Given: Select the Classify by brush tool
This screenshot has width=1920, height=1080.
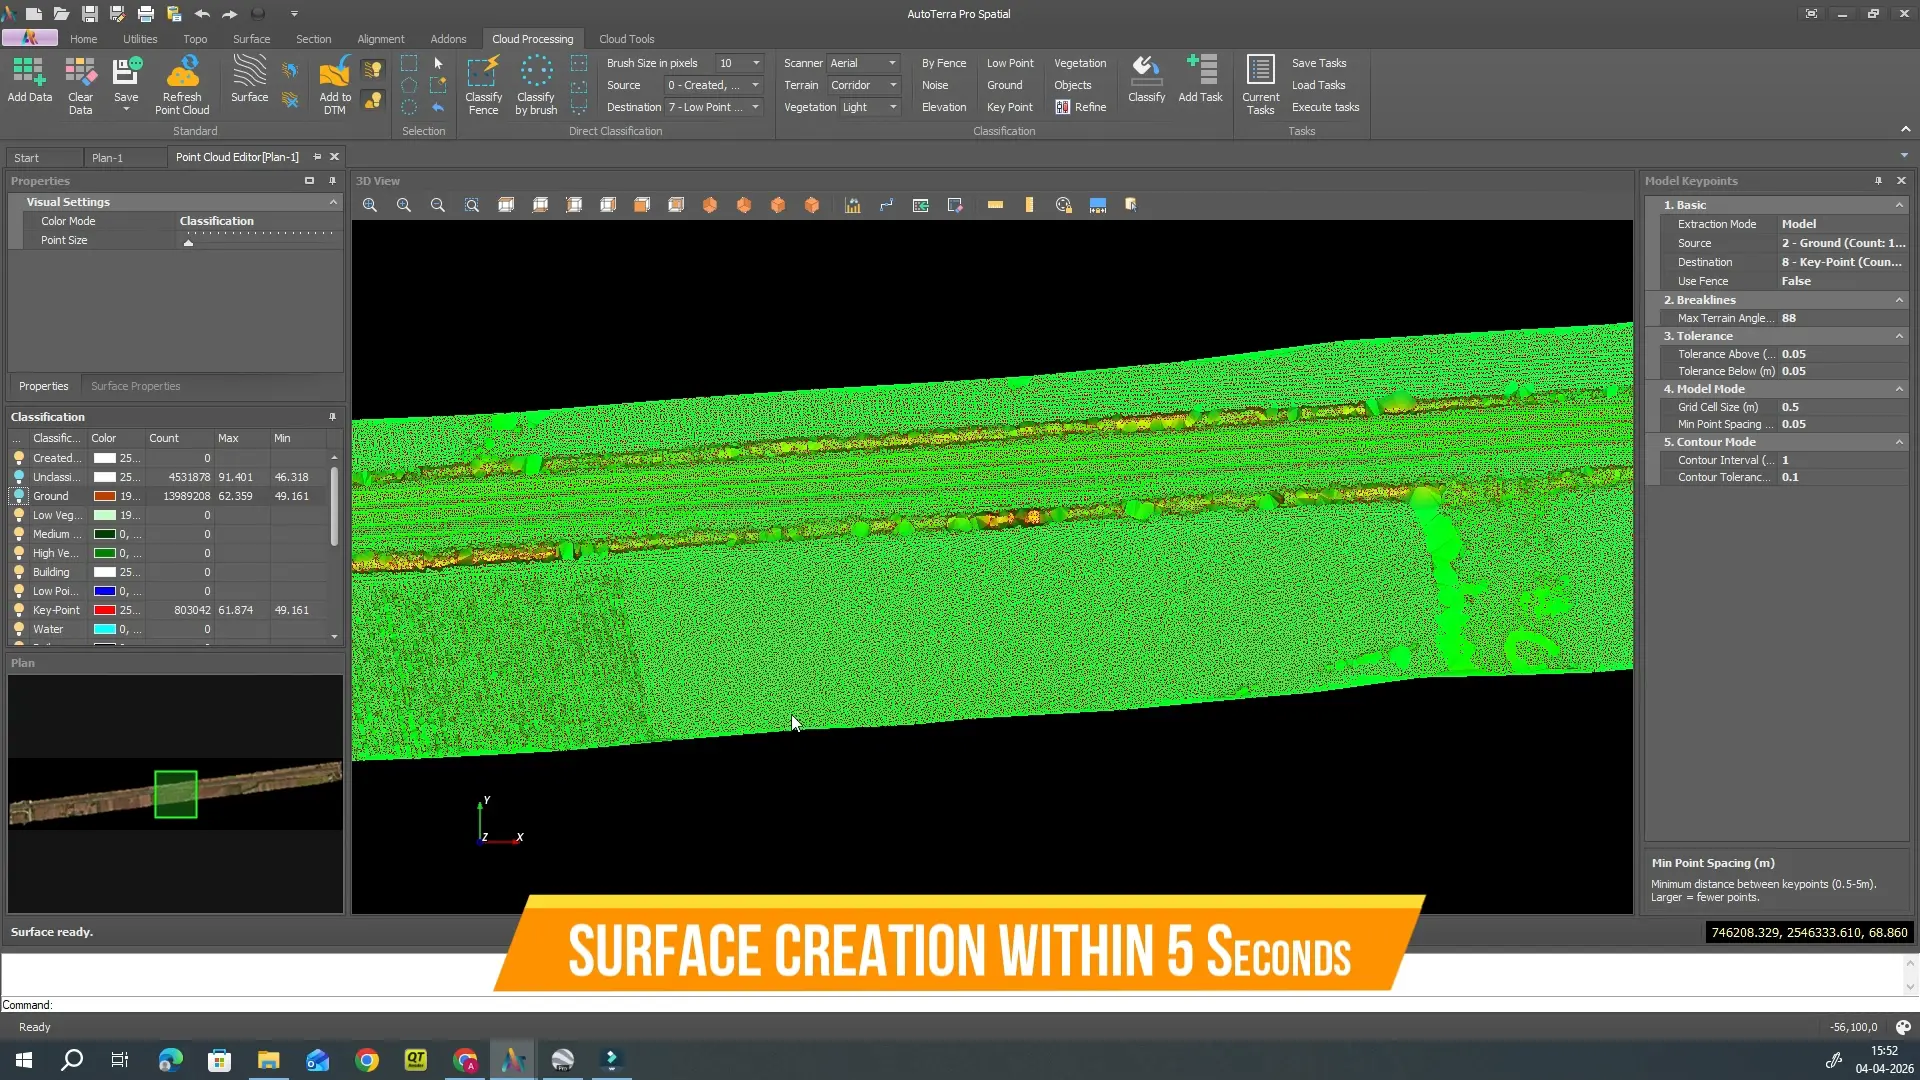Looking at the screenshot, I should (x=536, y=85).
